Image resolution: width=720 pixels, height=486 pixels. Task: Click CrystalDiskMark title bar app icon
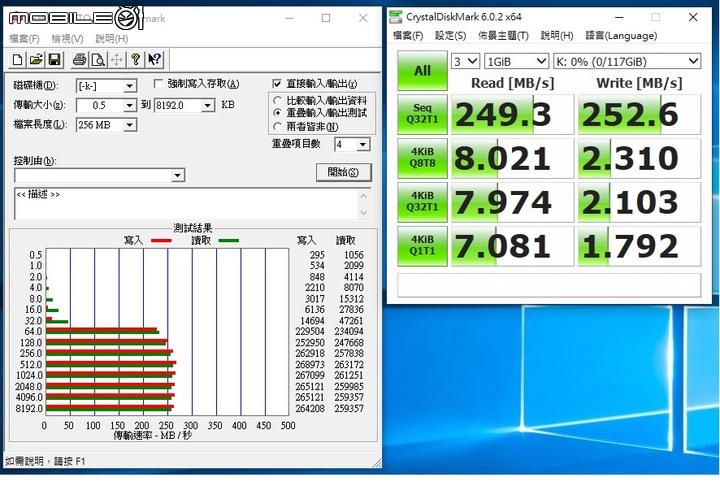pyautogui.click(x=395, y=17)
